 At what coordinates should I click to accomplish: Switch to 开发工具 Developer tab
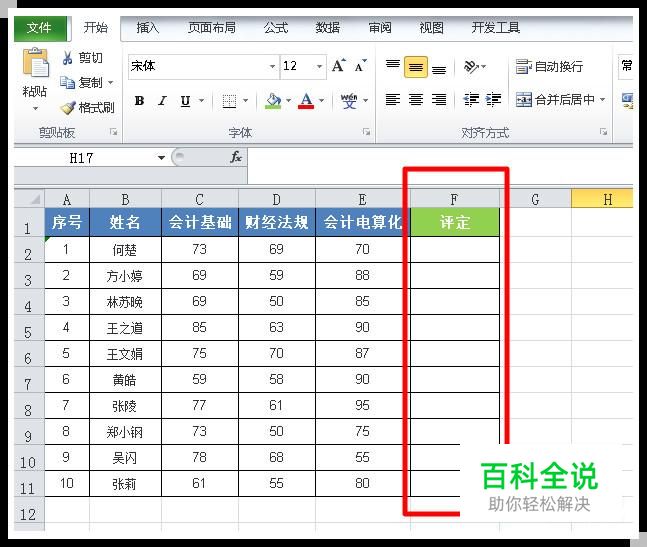(x=496, y=28)
